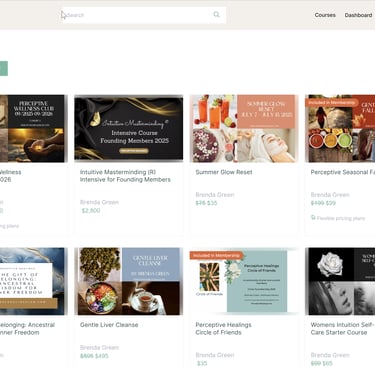Click Included in Membership badge on Circle of Friends
The height and width of the screenshot is (366, 375).
click(x=216, y=255)
